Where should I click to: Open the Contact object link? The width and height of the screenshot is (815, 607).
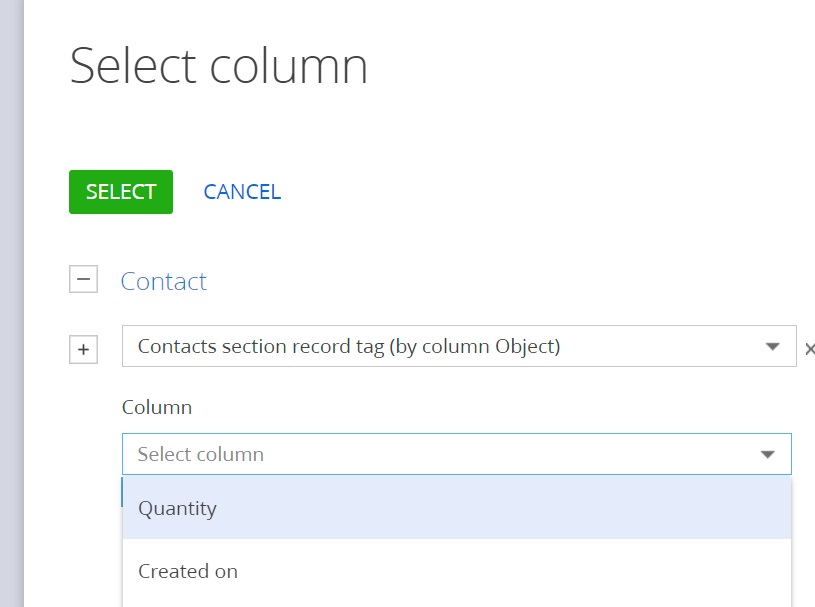[164, 281]
